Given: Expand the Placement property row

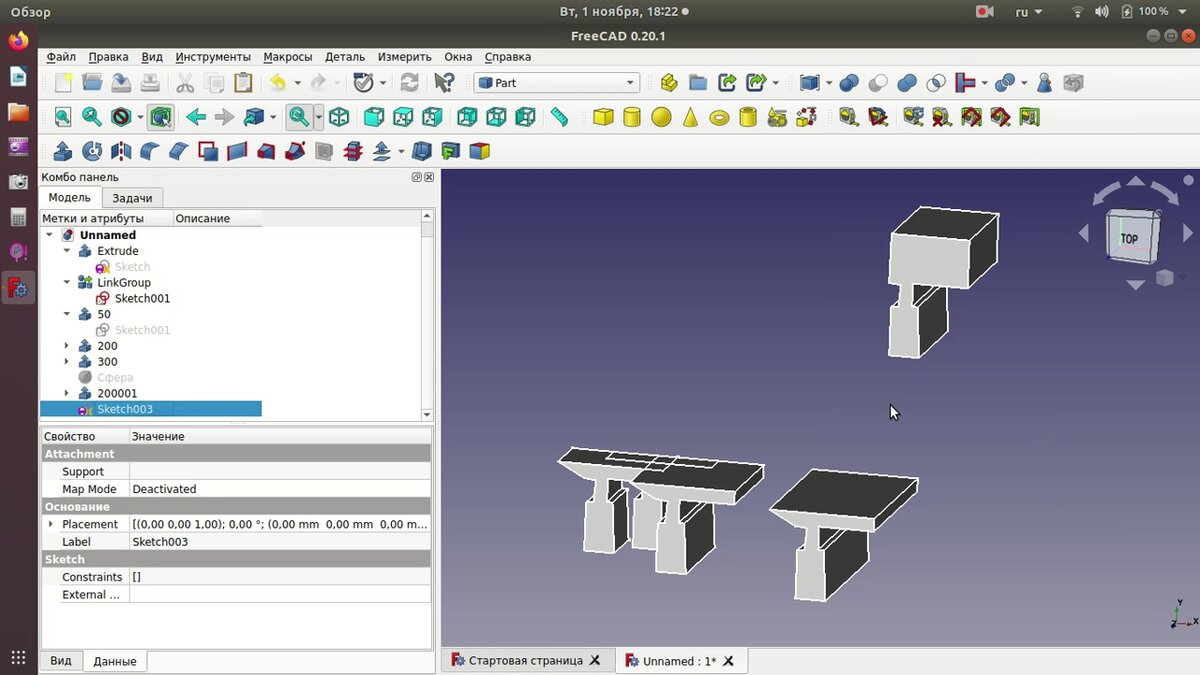Looking at the screenshot, I should pos(51,524).
